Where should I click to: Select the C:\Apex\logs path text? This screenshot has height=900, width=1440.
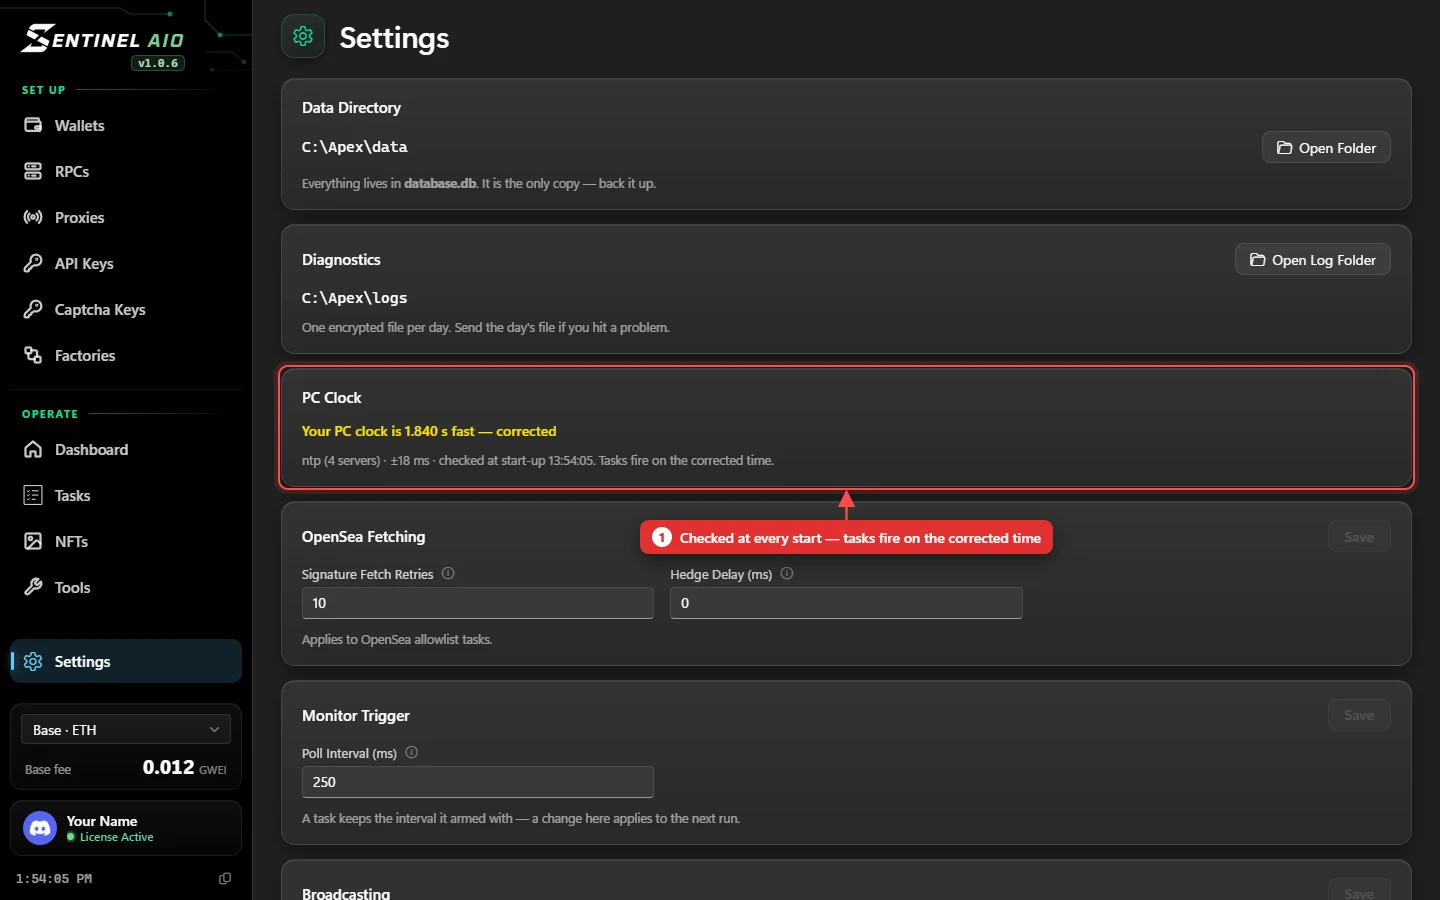coord(355,298)
